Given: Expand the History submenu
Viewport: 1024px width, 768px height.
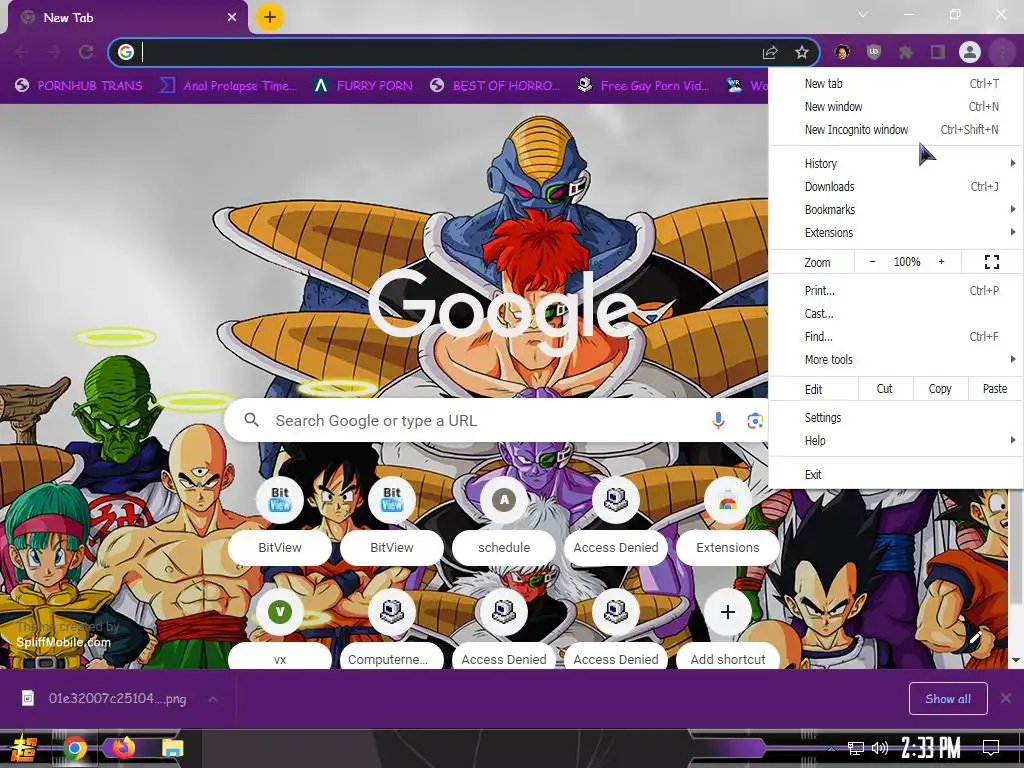Looking at the screenshot, I should pyautogui.click(x=896, y=163).
